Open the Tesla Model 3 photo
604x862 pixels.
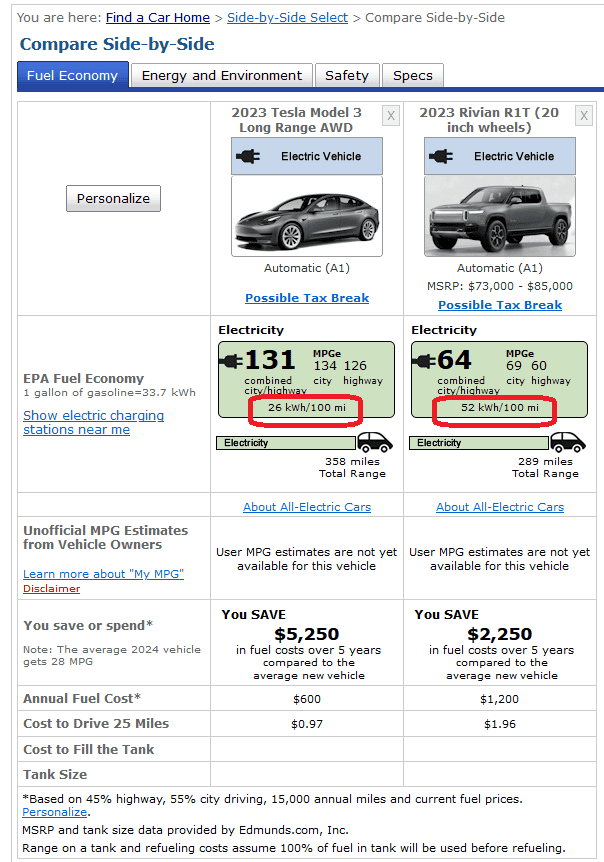point(307,216)
